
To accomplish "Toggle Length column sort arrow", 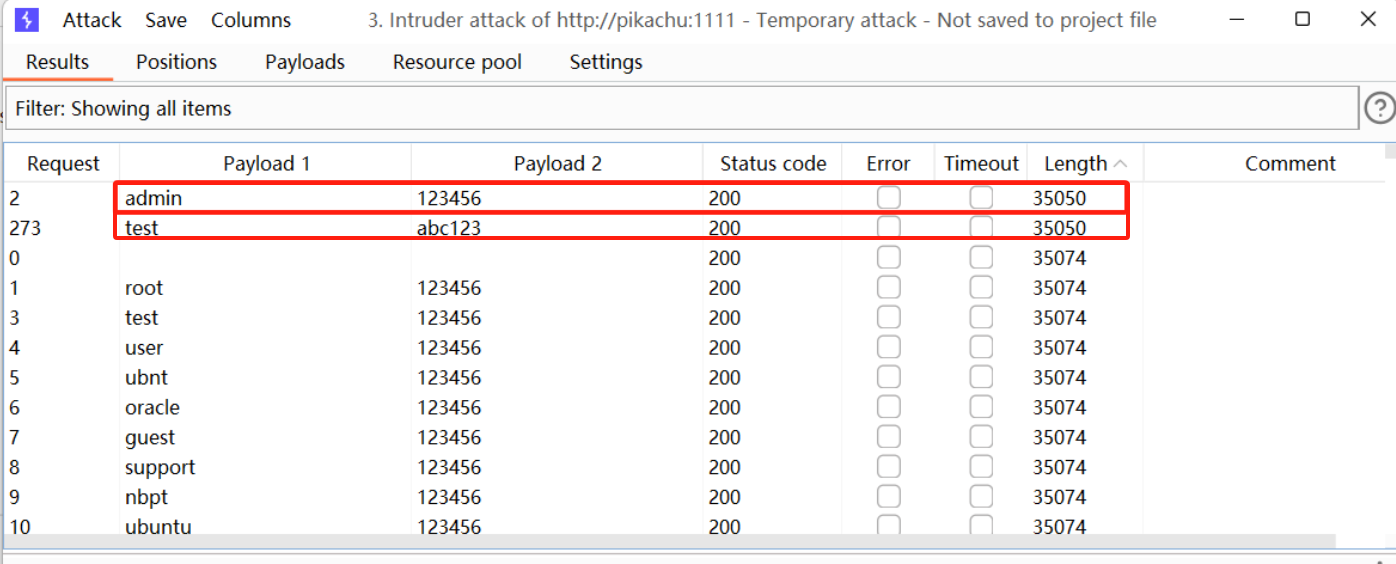I will 1120,164.
